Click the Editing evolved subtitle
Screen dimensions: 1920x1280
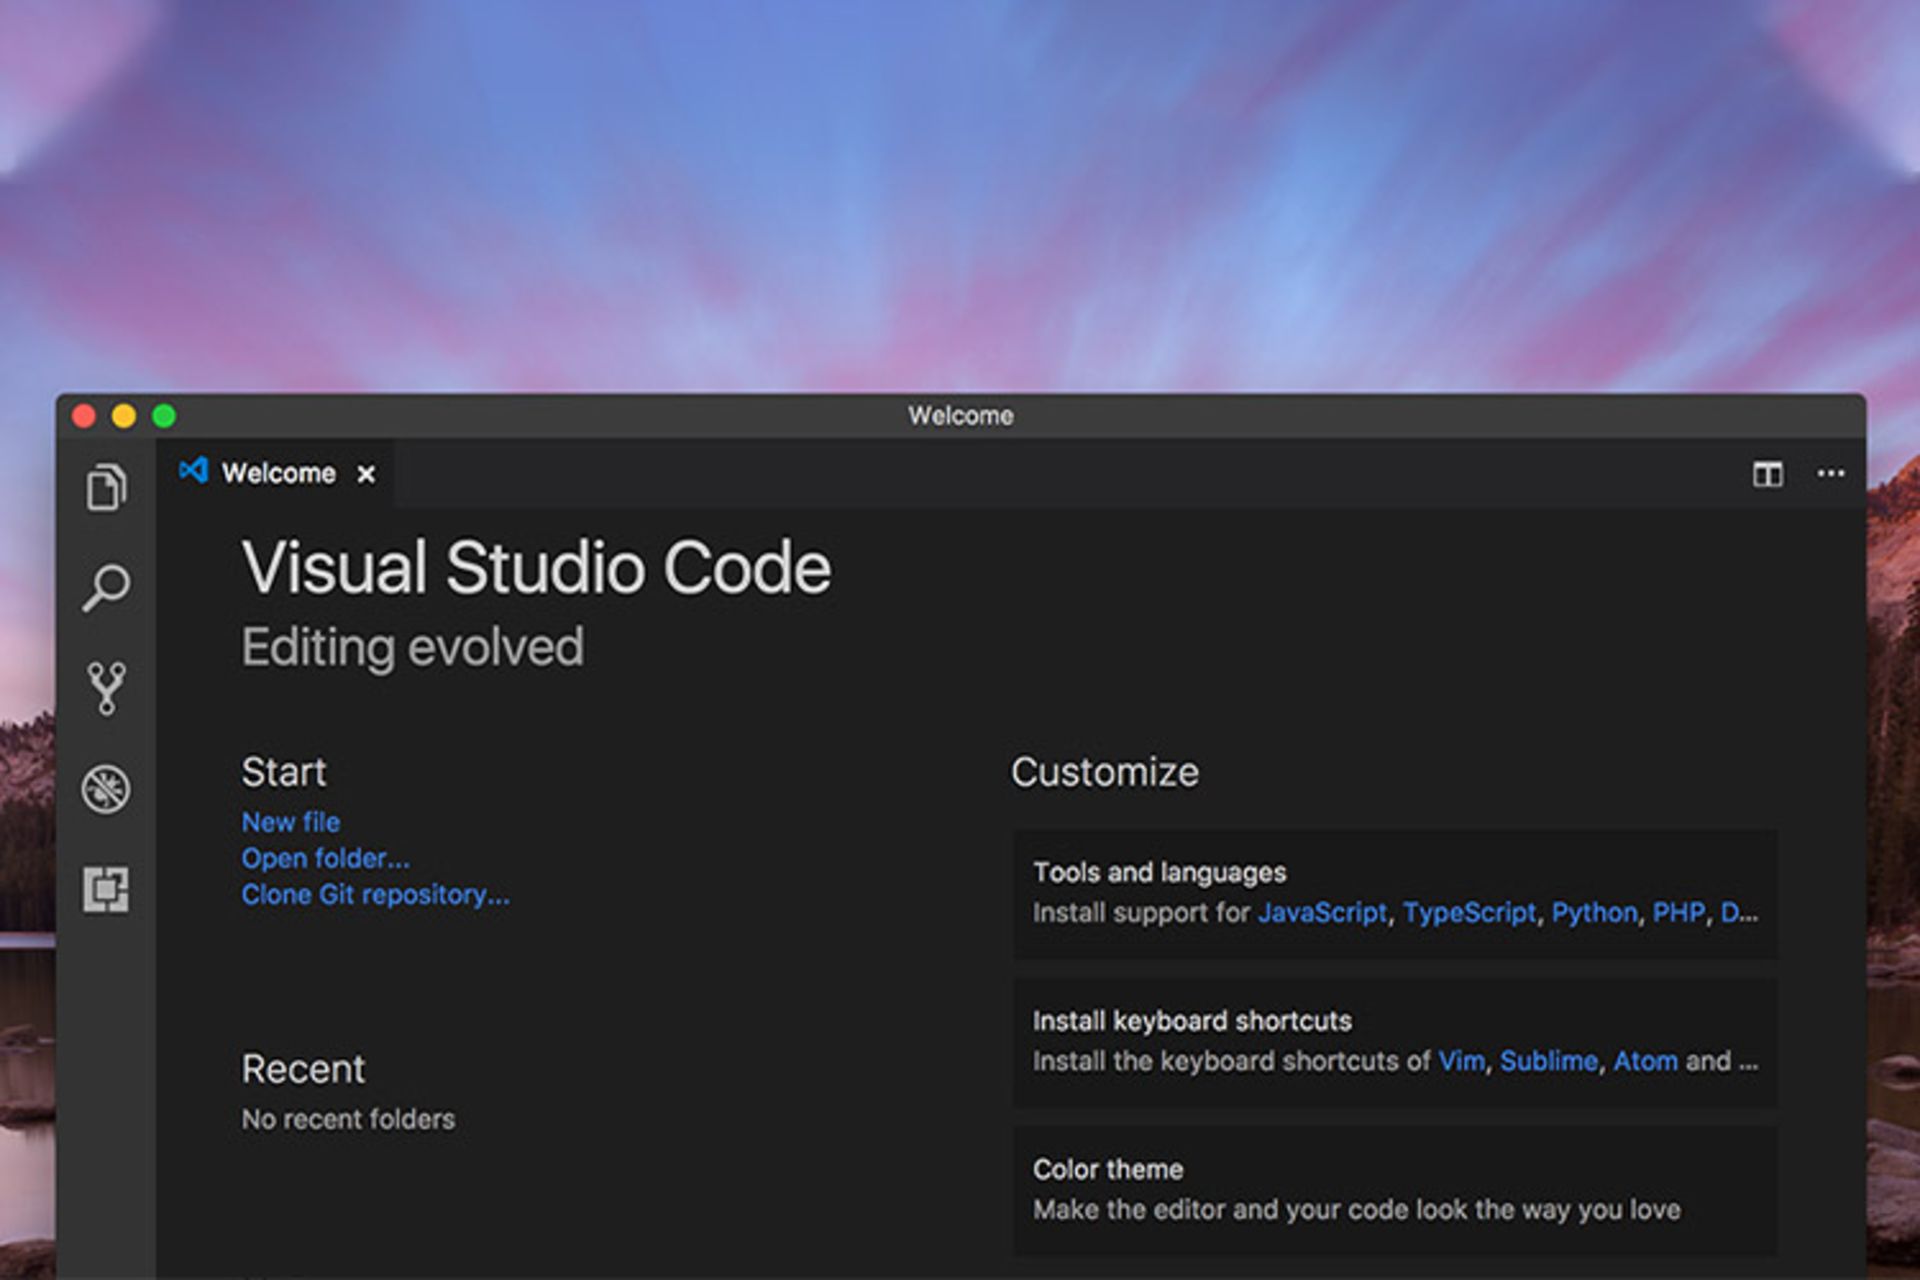[412, 647]
